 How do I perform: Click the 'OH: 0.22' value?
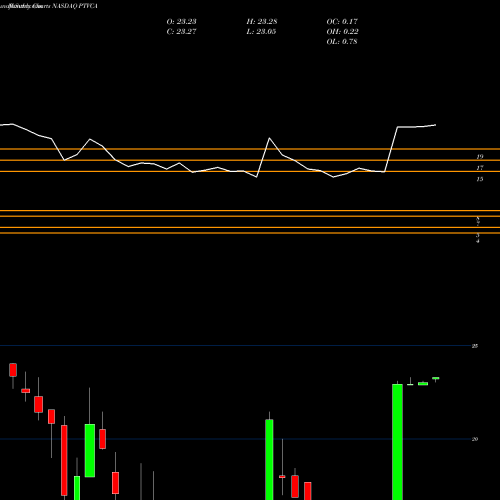(x=342, y=32)
